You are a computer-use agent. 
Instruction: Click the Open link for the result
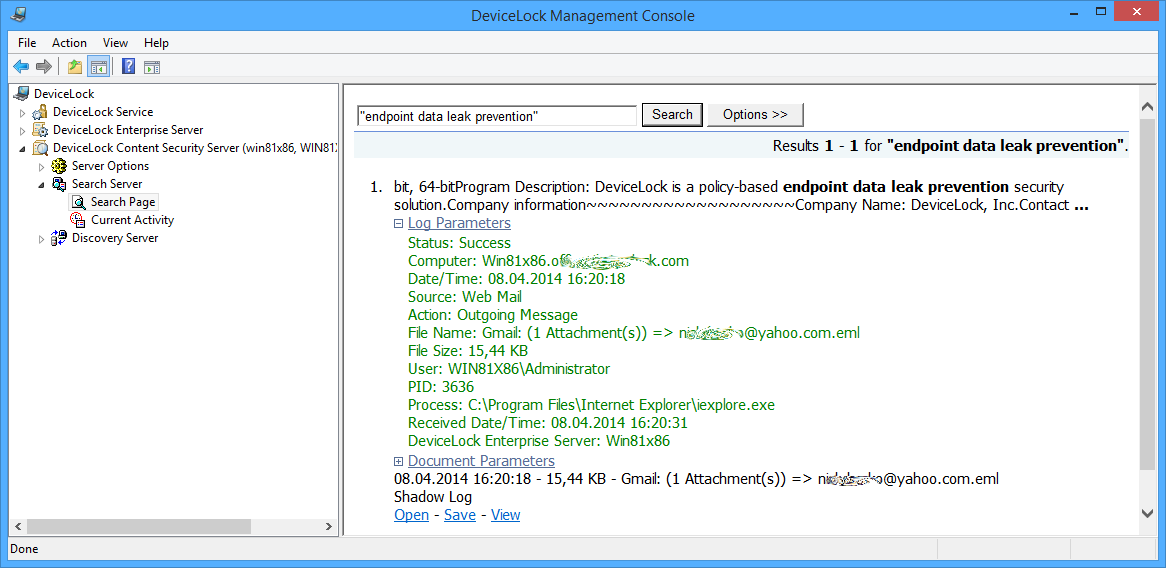(411, 514)
